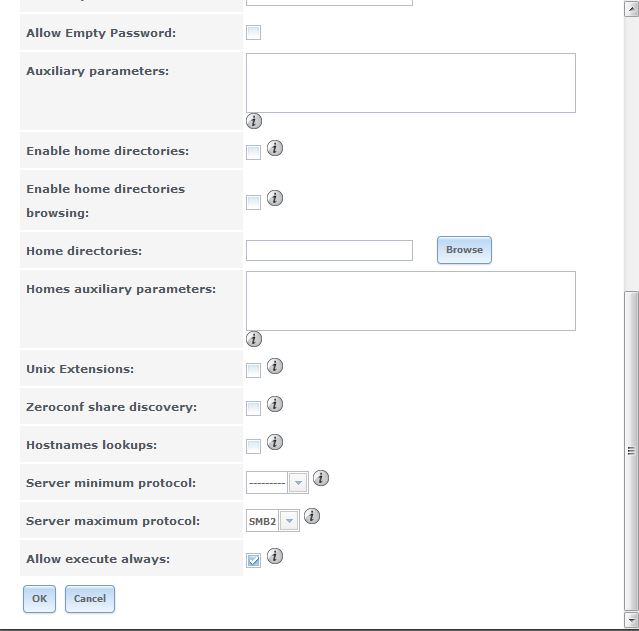The height and width of the screenshot is (631, 639).
Task: Show info for Server minimum protocol
Action: click(321, 478)
